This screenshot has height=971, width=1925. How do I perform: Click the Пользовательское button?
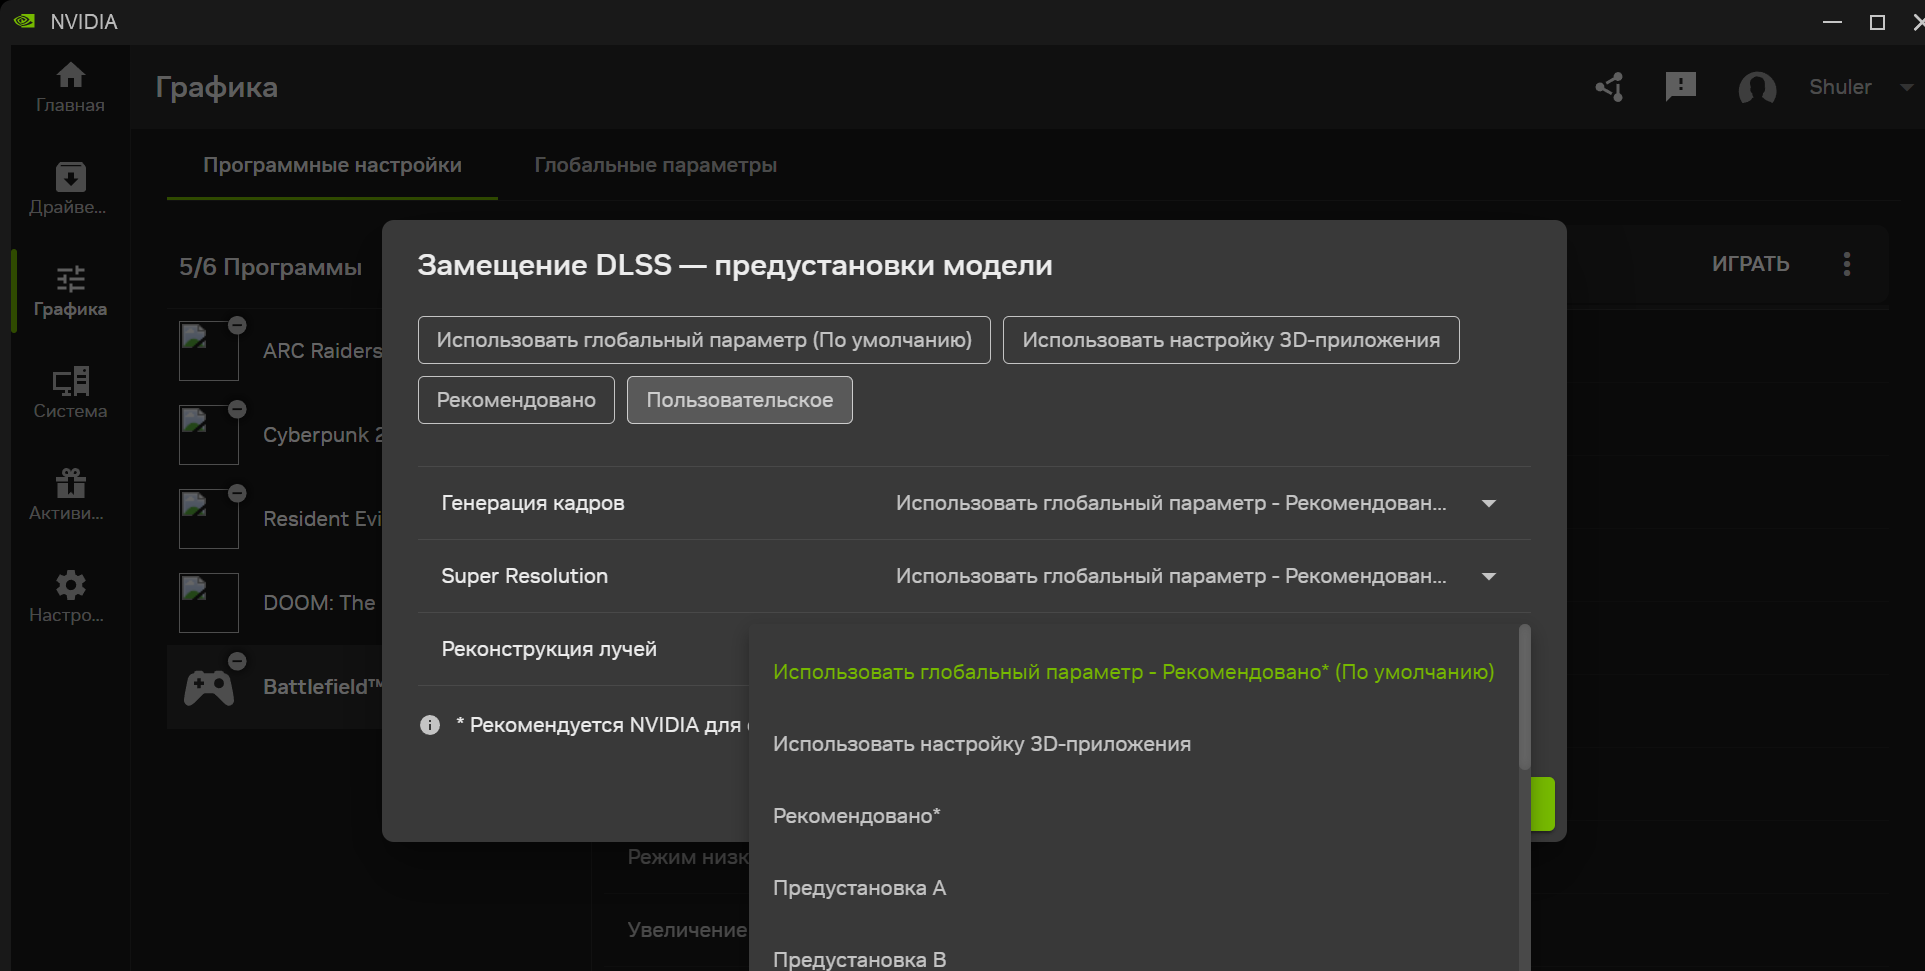[x=739, y=399]
